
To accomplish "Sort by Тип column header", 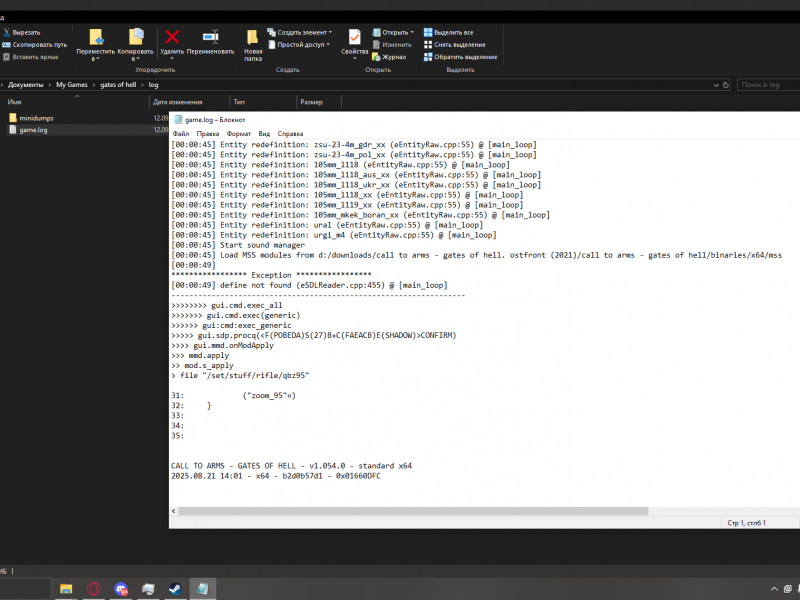I will click(263, 102).
